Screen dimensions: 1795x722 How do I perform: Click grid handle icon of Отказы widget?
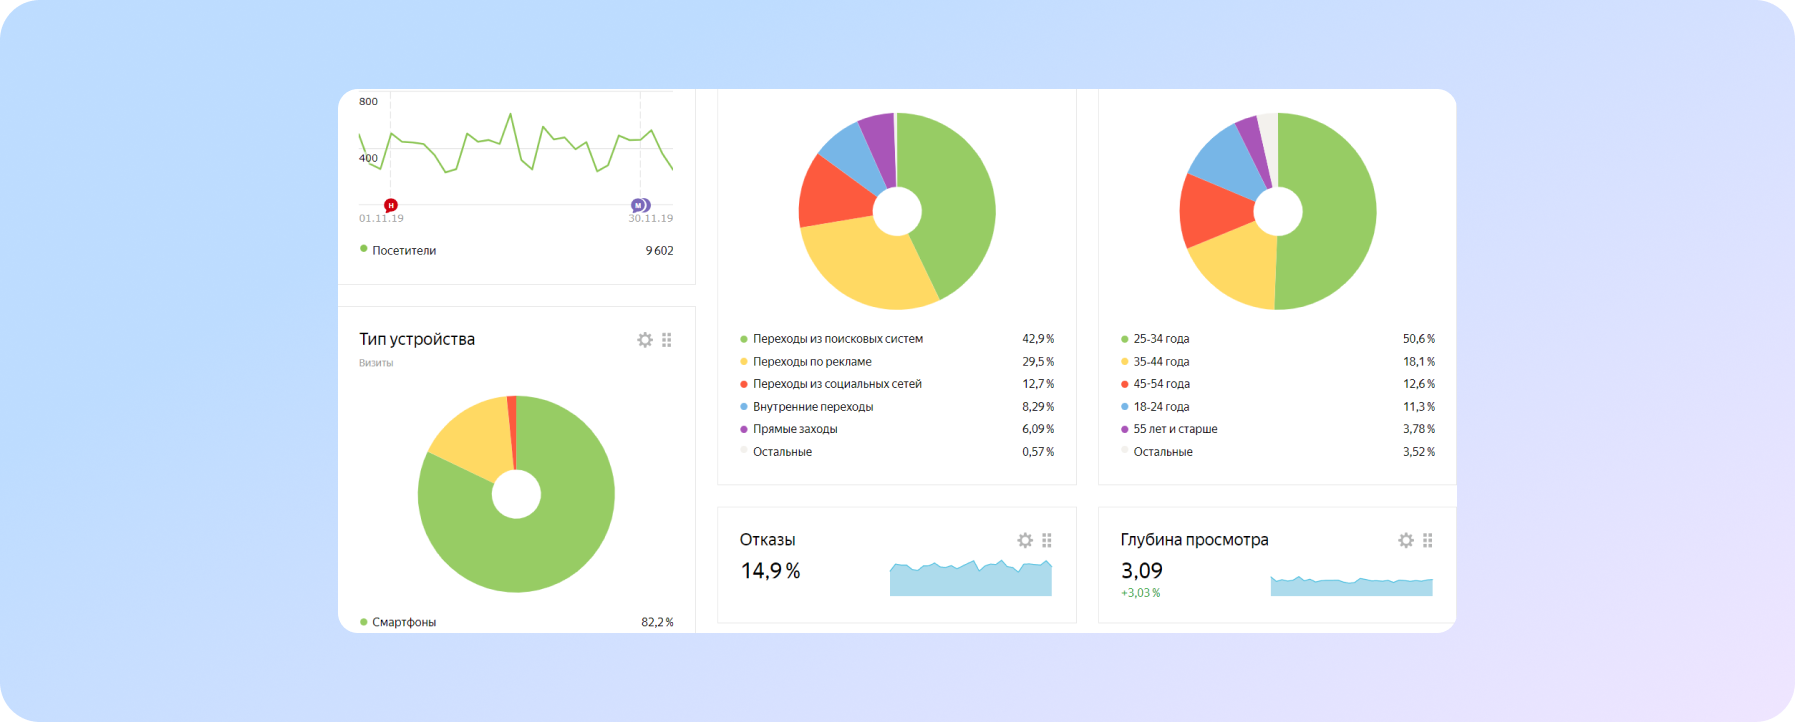(1047, 540)
